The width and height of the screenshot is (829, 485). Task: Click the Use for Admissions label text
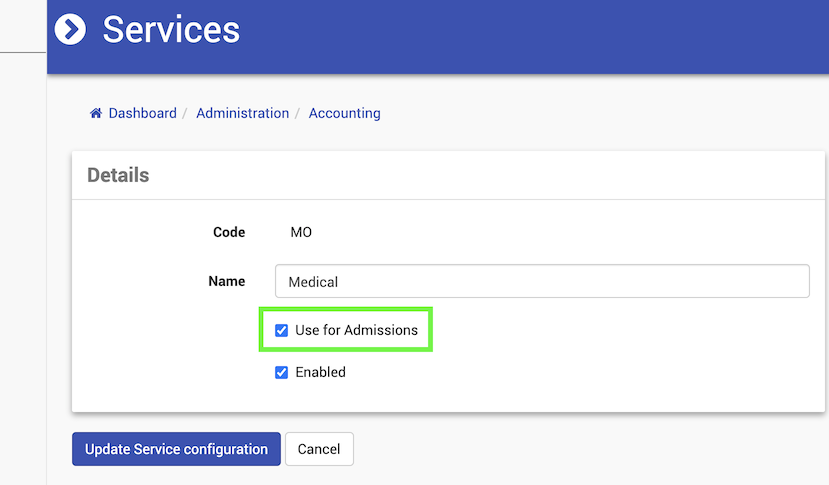point(356,330)
